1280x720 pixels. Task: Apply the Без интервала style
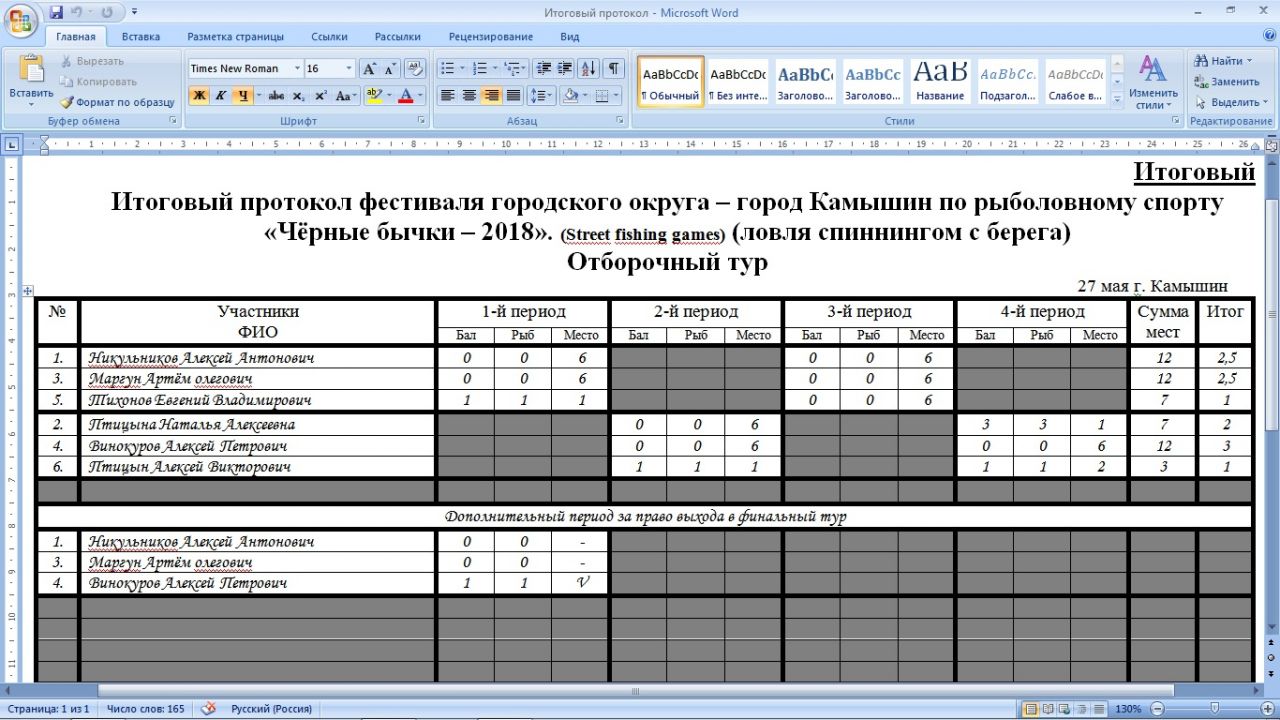738,81
